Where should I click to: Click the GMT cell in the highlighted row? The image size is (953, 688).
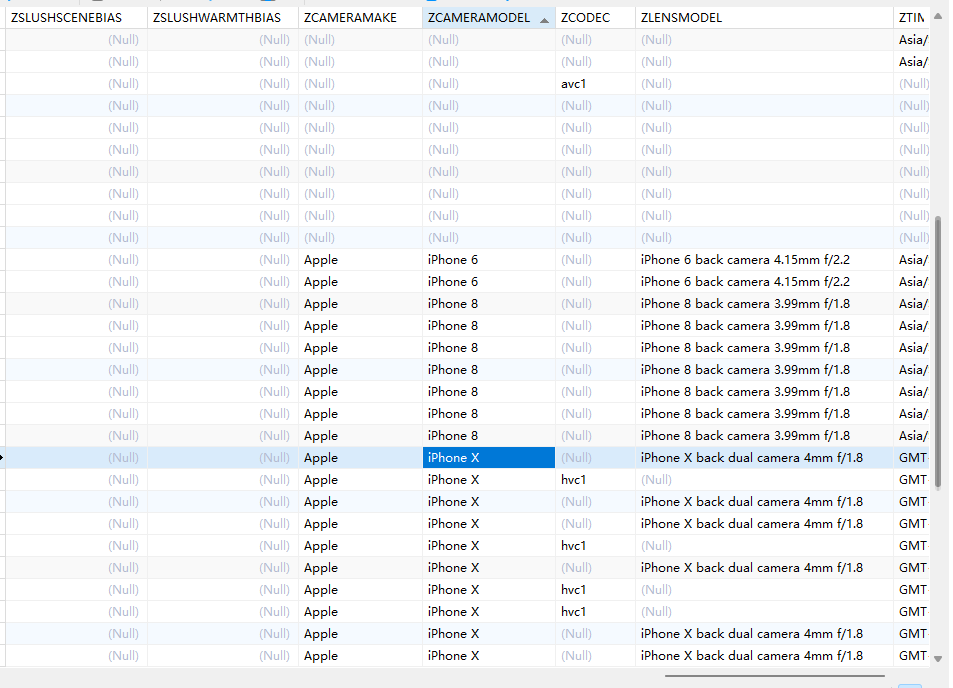tap(911, 458)
